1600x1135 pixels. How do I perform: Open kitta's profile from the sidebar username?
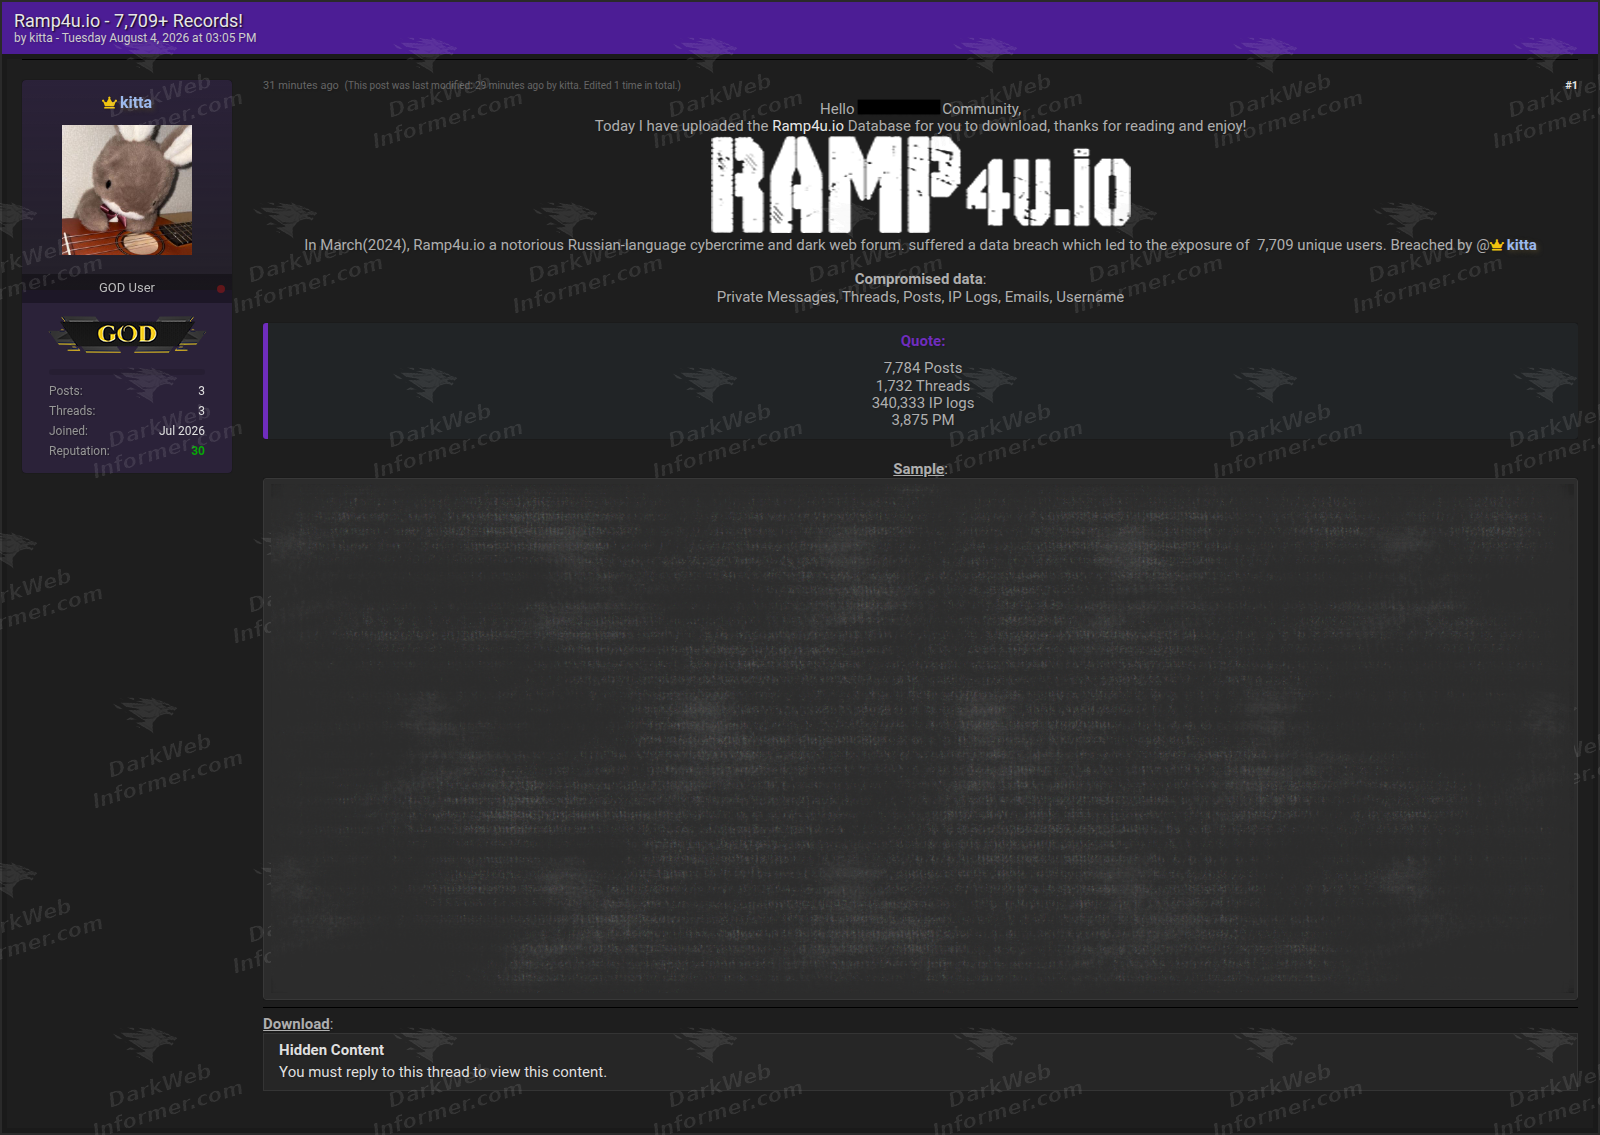pyautogui.click(x=136, y=103)
